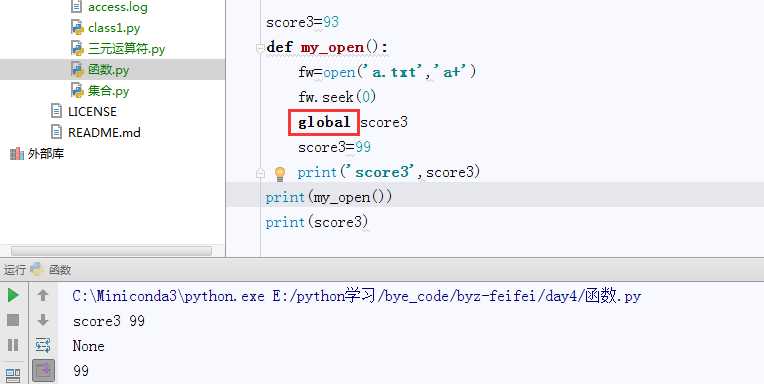This screenshot has width=764, height=384.
Task: Click the python.exe command path line in console
Action: click(x=357, y=296)
